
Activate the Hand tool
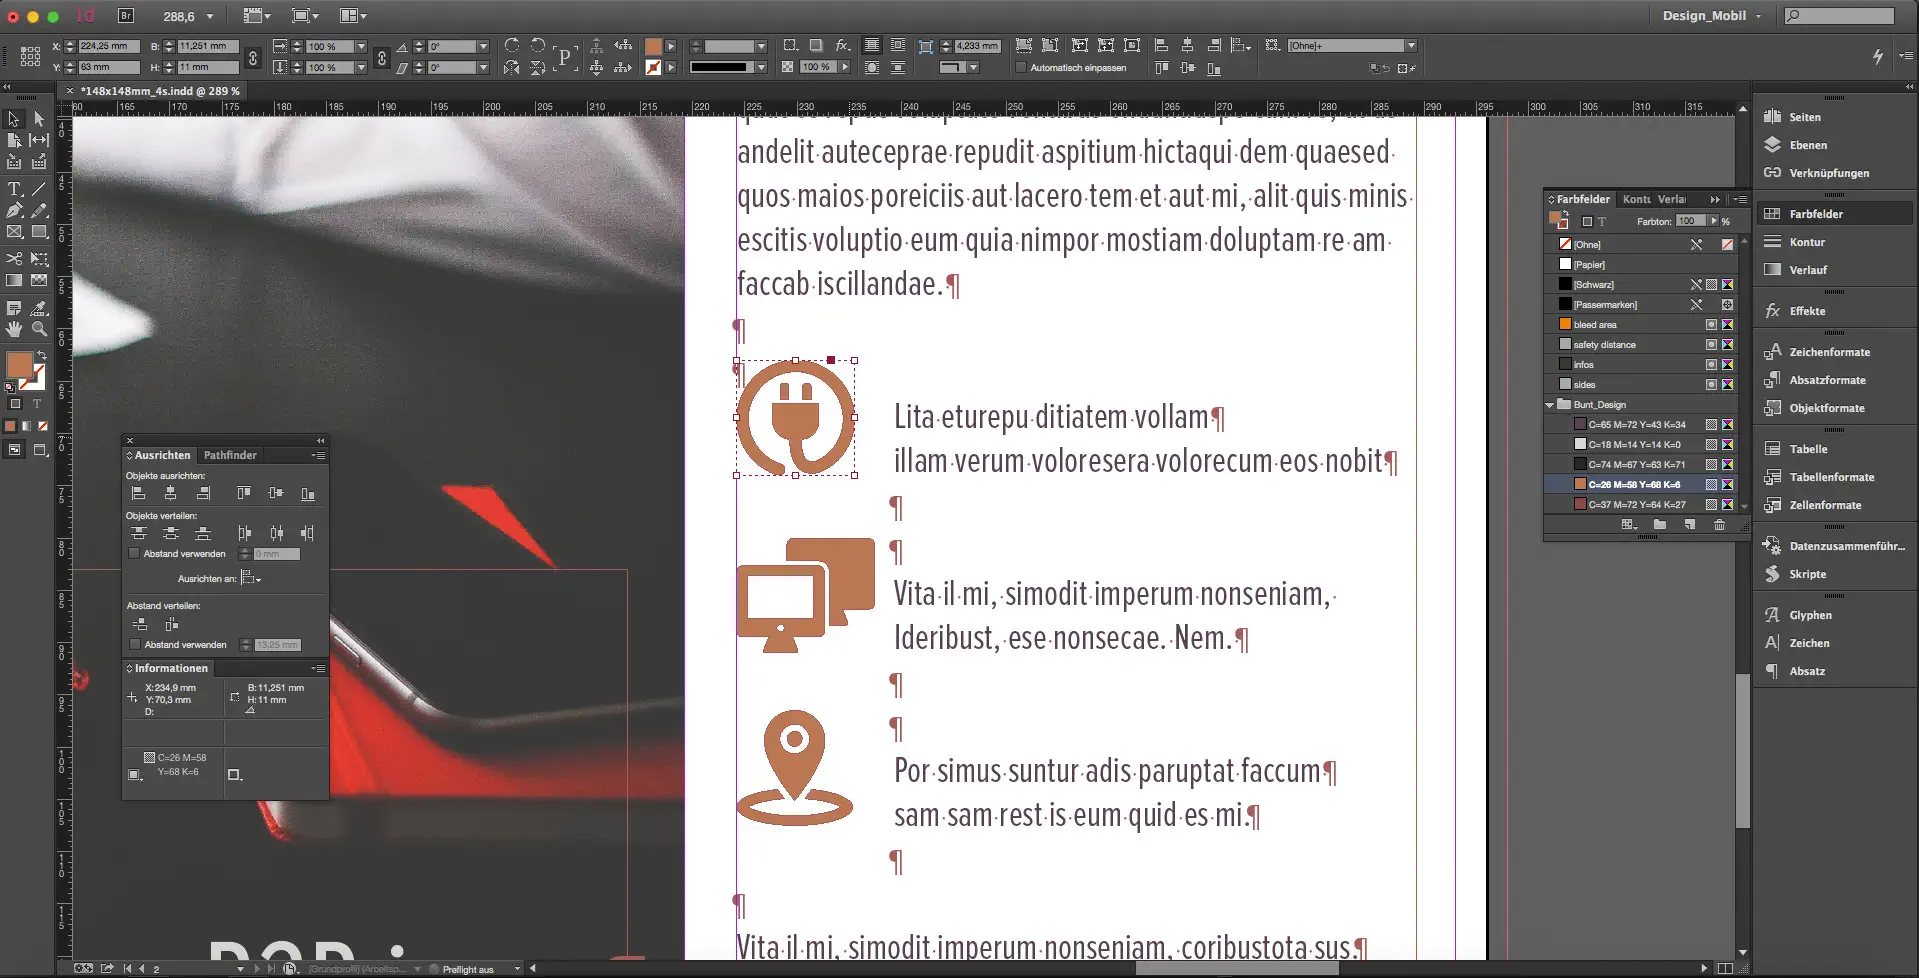tap(14, 329)
